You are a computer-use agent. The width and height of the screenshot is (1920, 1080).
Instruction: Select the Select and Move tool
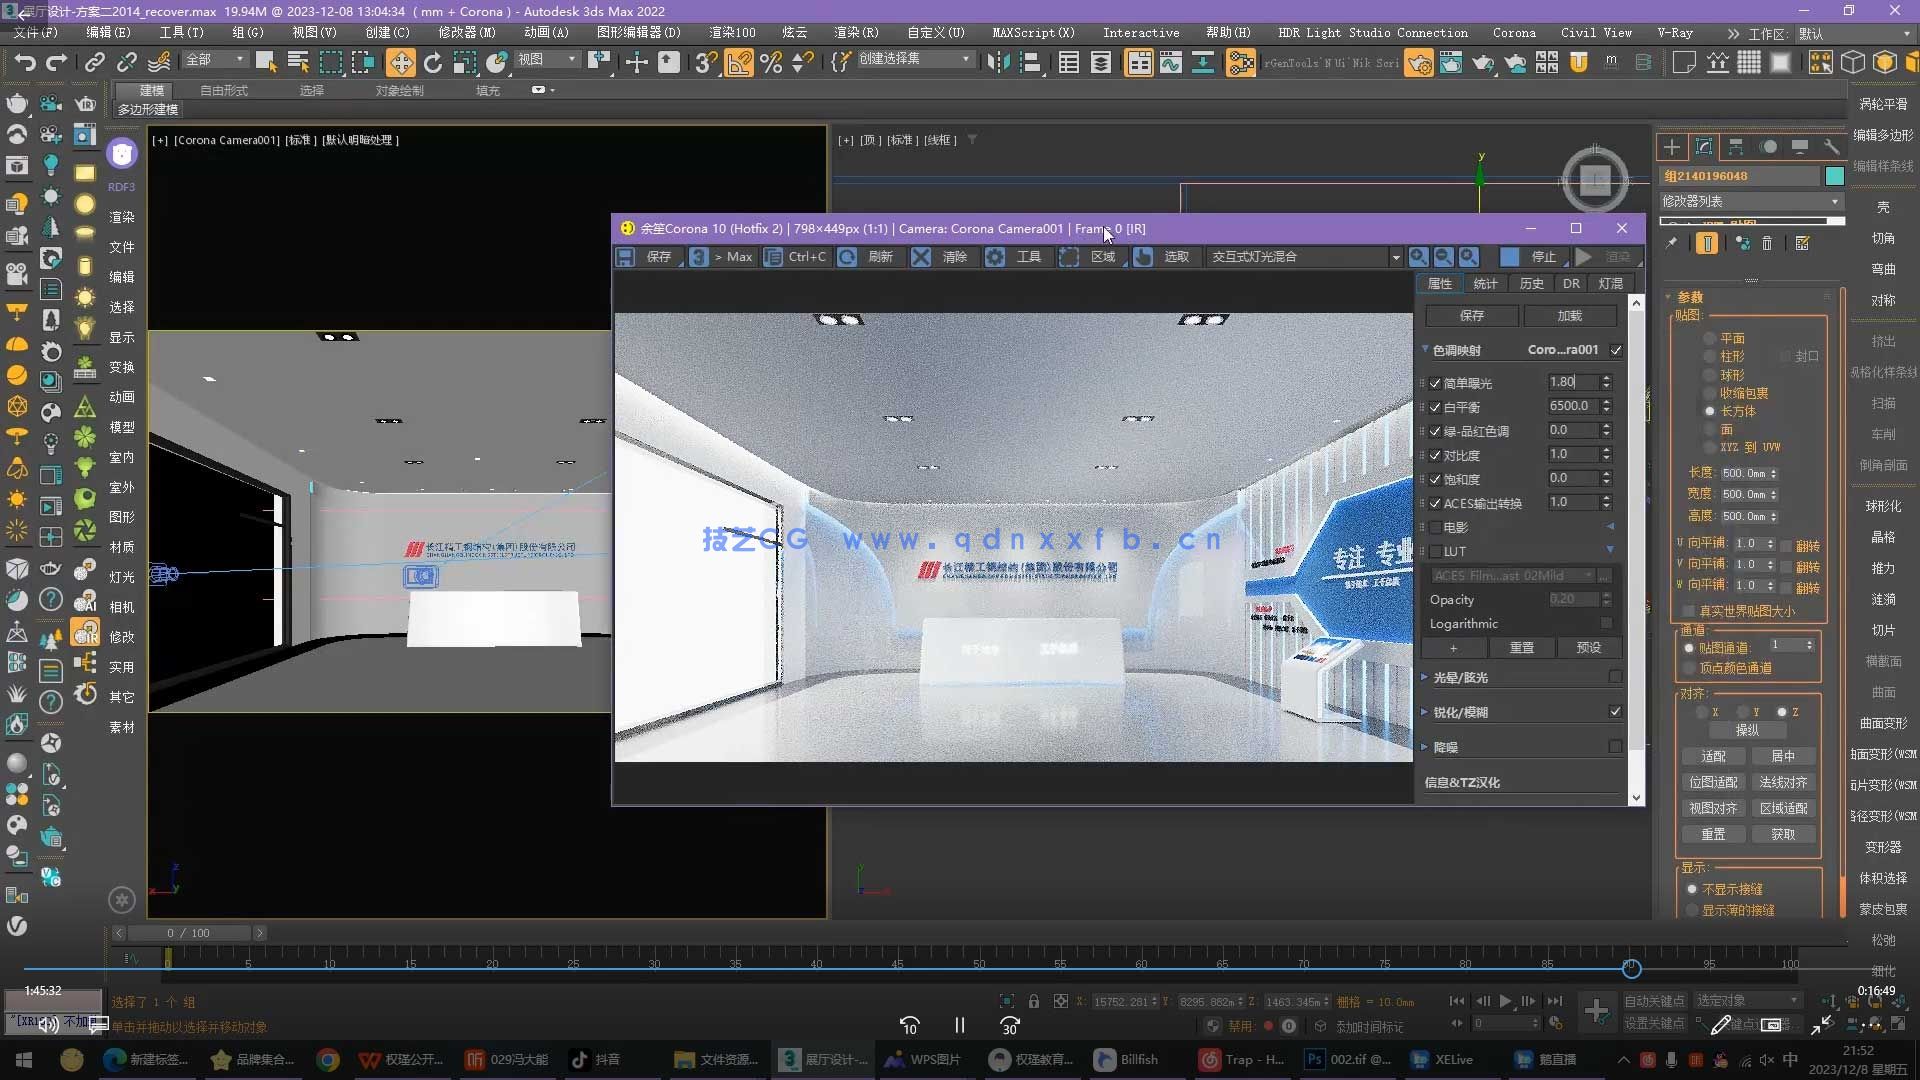tap(400, 63)
